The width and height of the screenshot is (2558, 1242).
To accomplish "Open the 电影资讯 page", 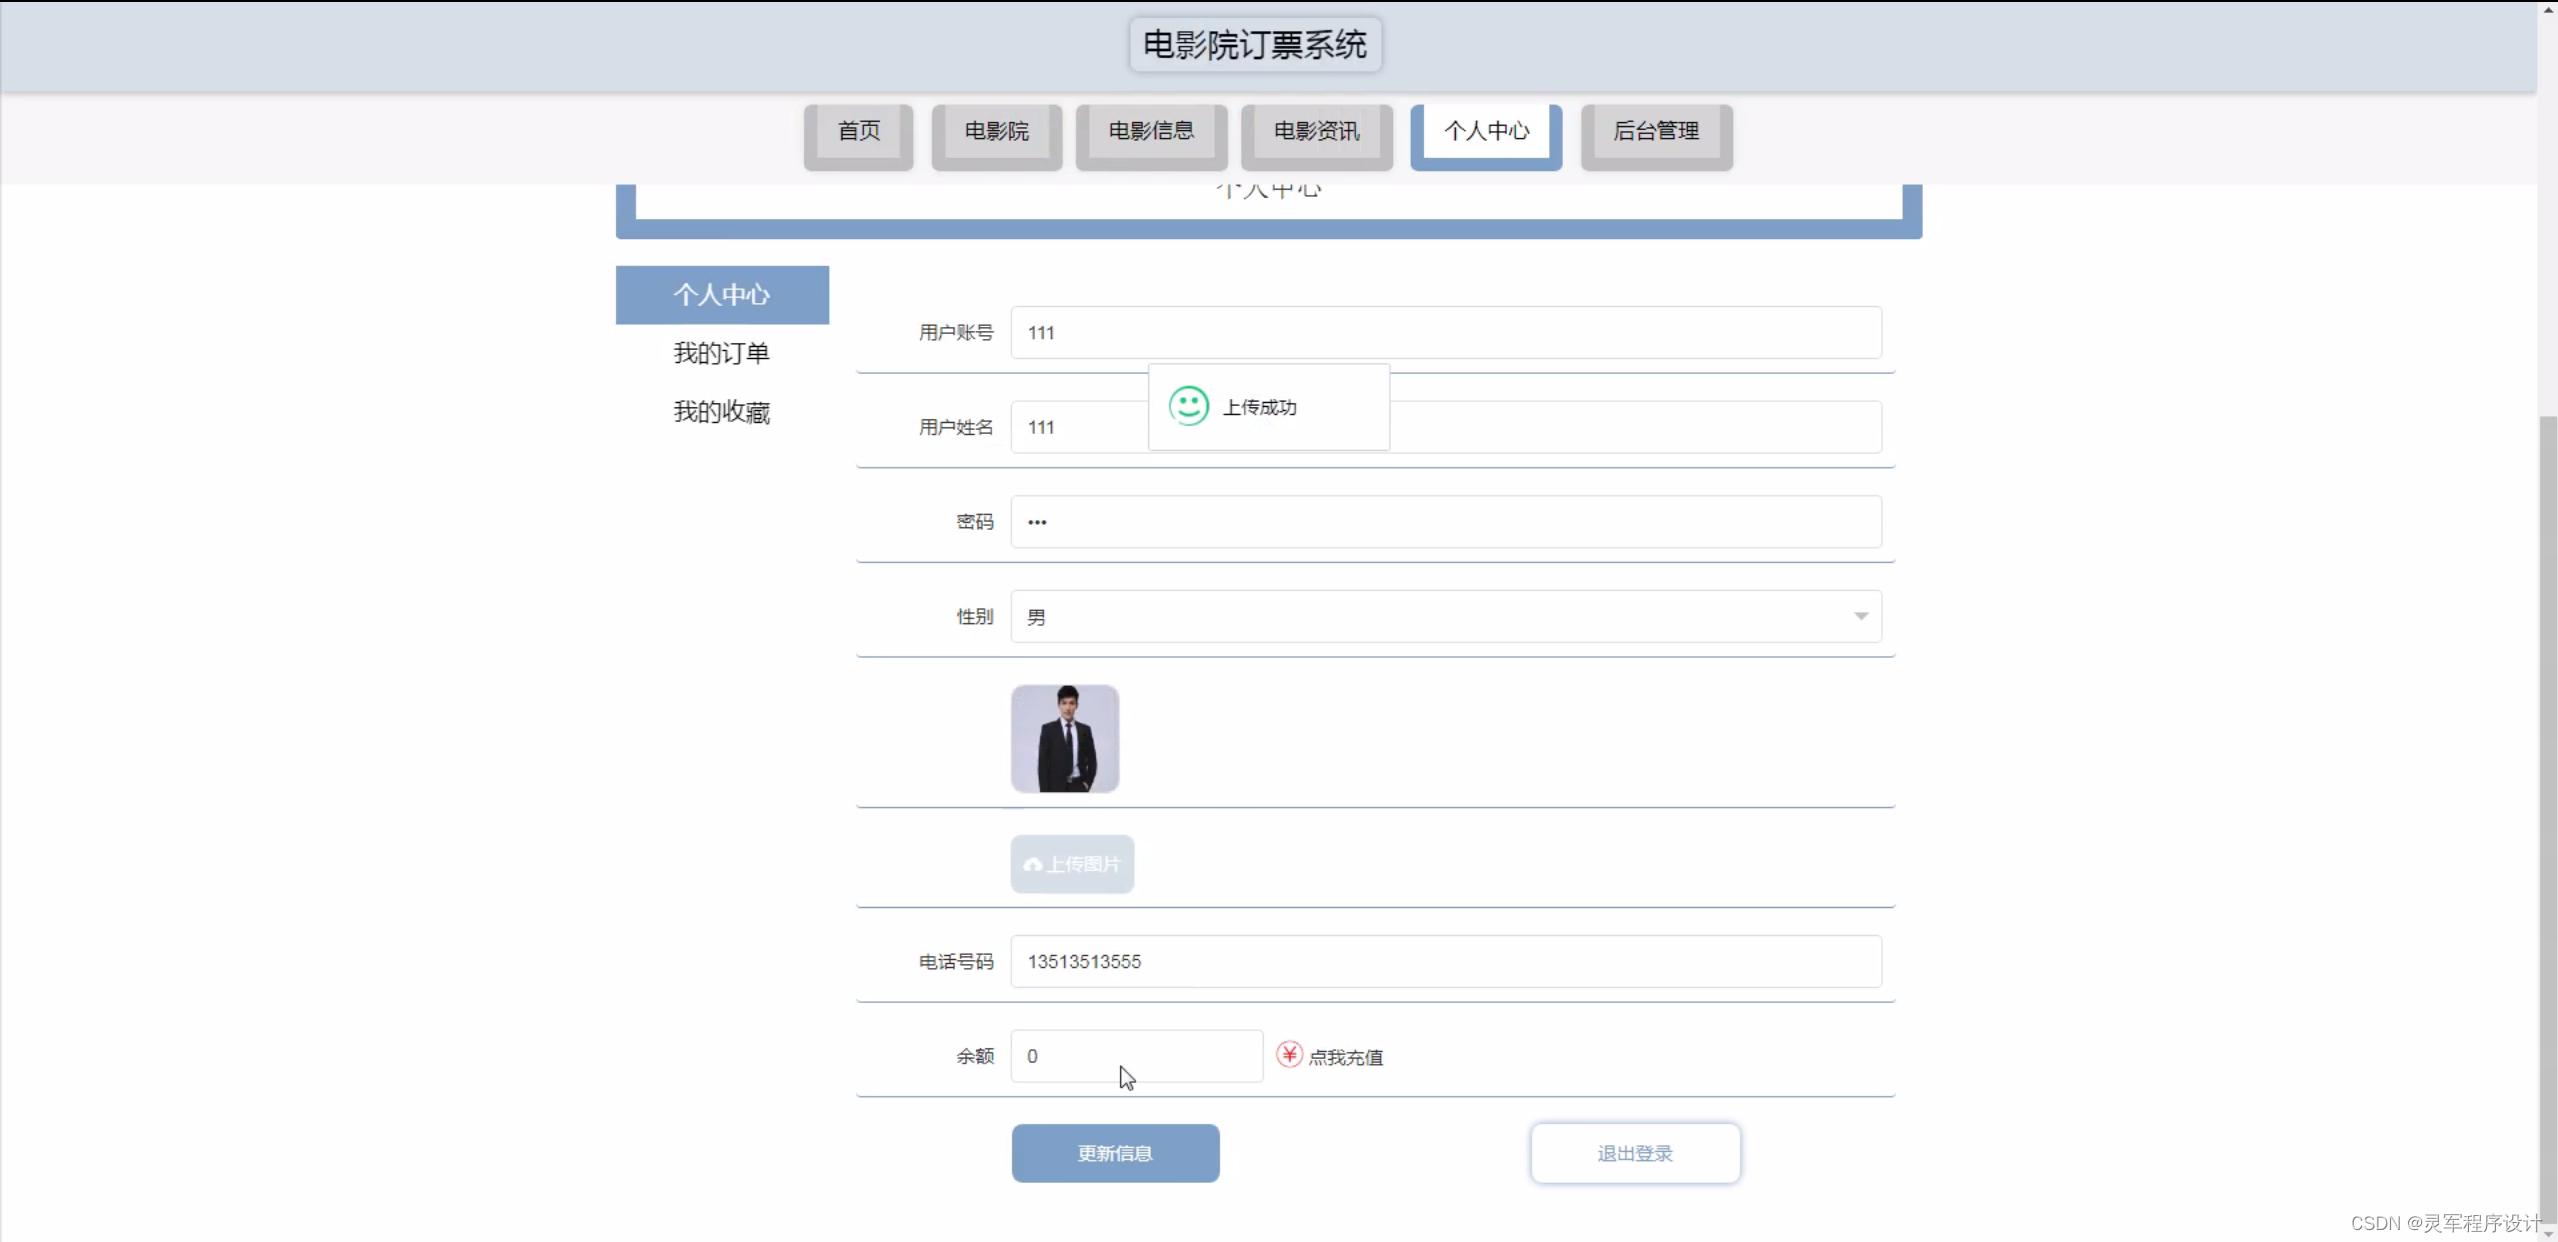I will pyautogui.click(x=1316, y=131).
